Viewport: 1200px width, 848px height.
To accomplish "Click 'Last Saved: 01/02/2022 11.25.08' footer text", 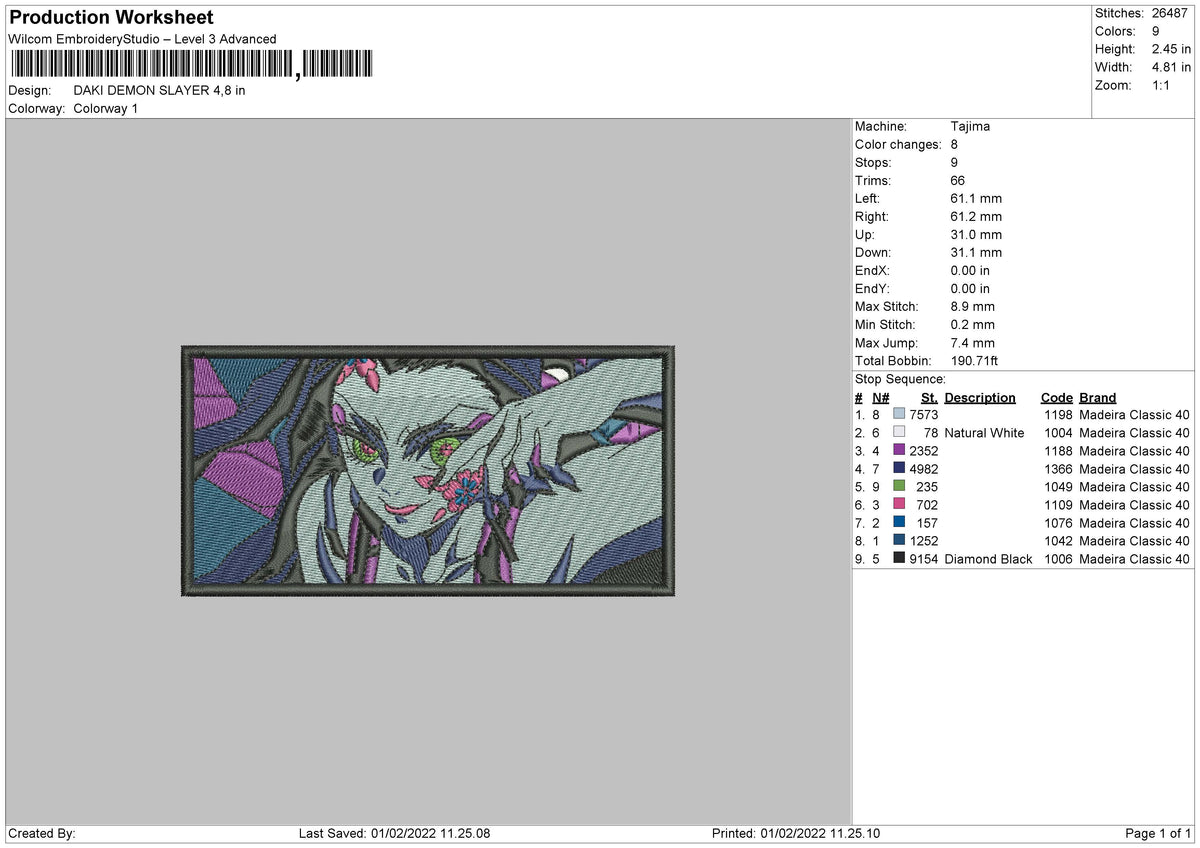I will (x=395, y=833).
